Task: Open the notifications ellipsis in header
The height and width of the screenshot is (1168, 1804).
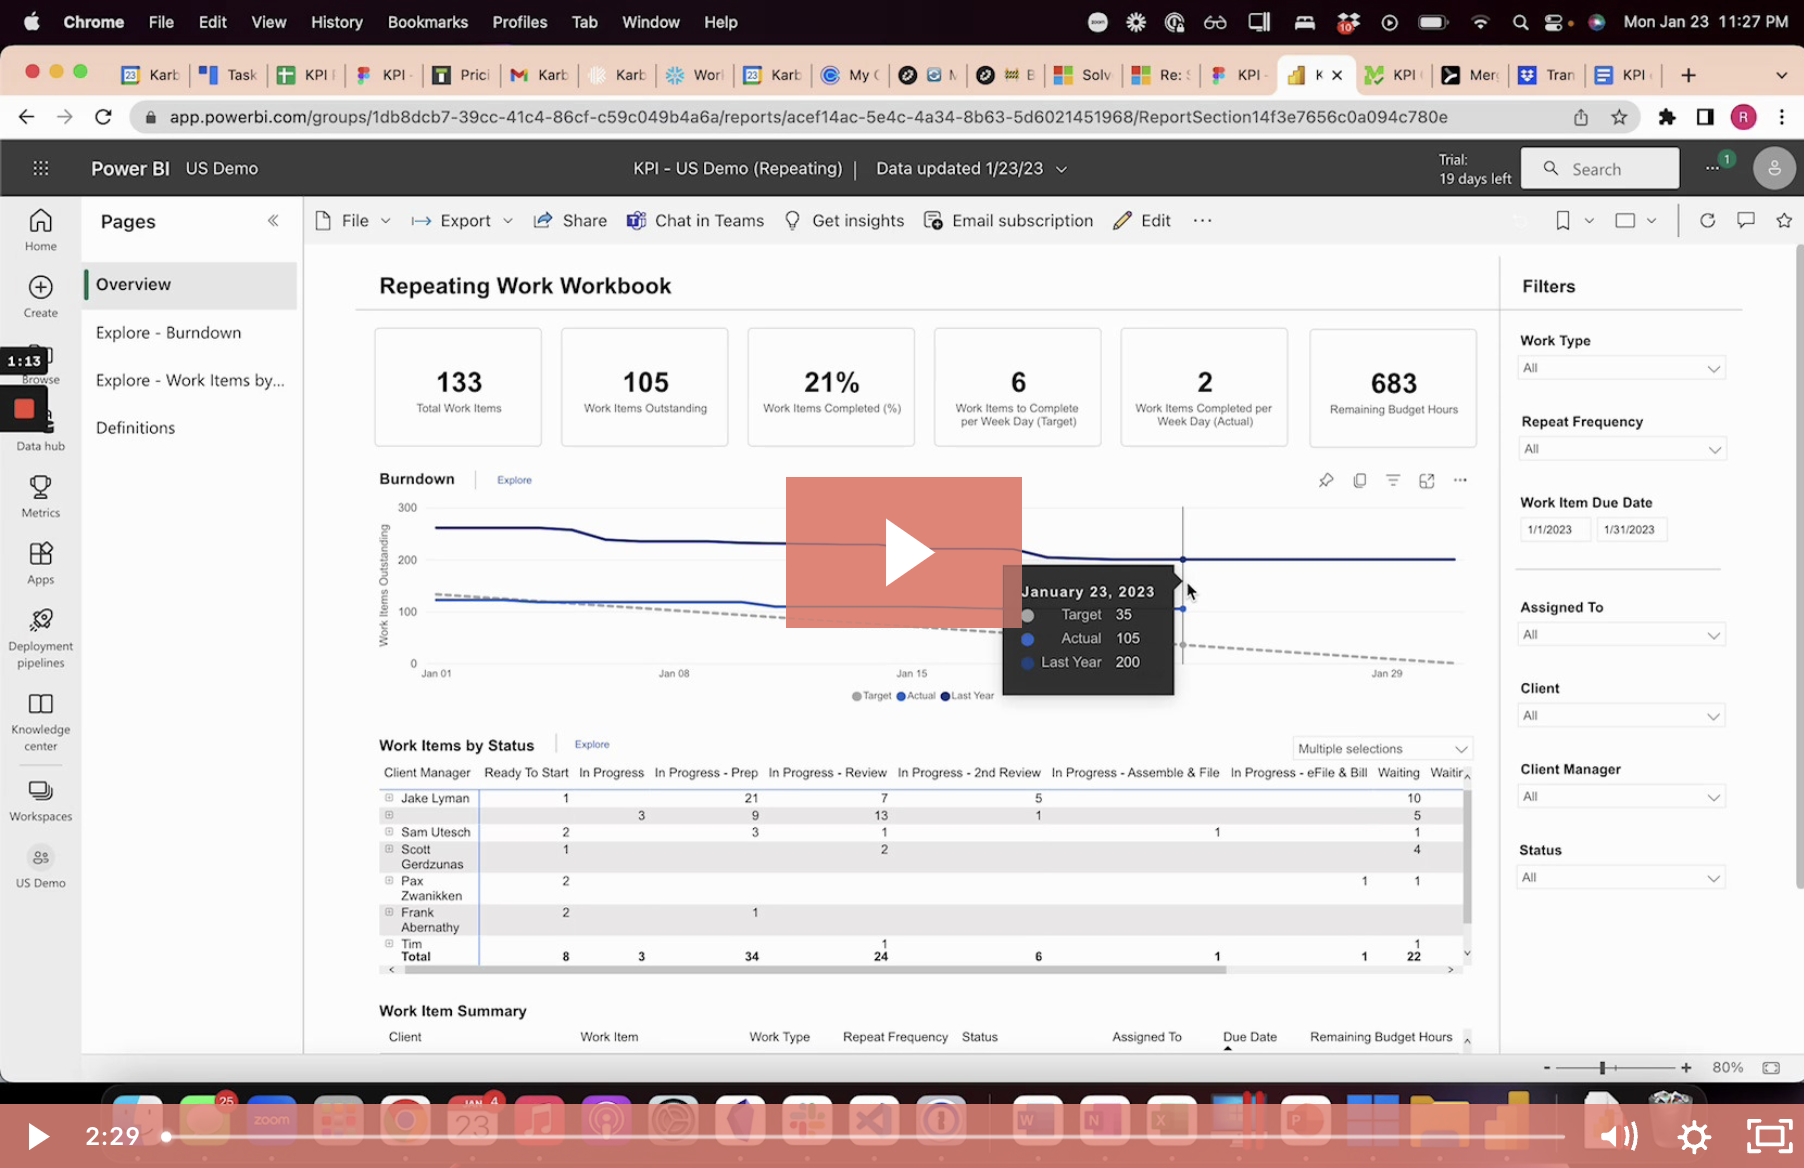Action: (x=1713, y=168)
